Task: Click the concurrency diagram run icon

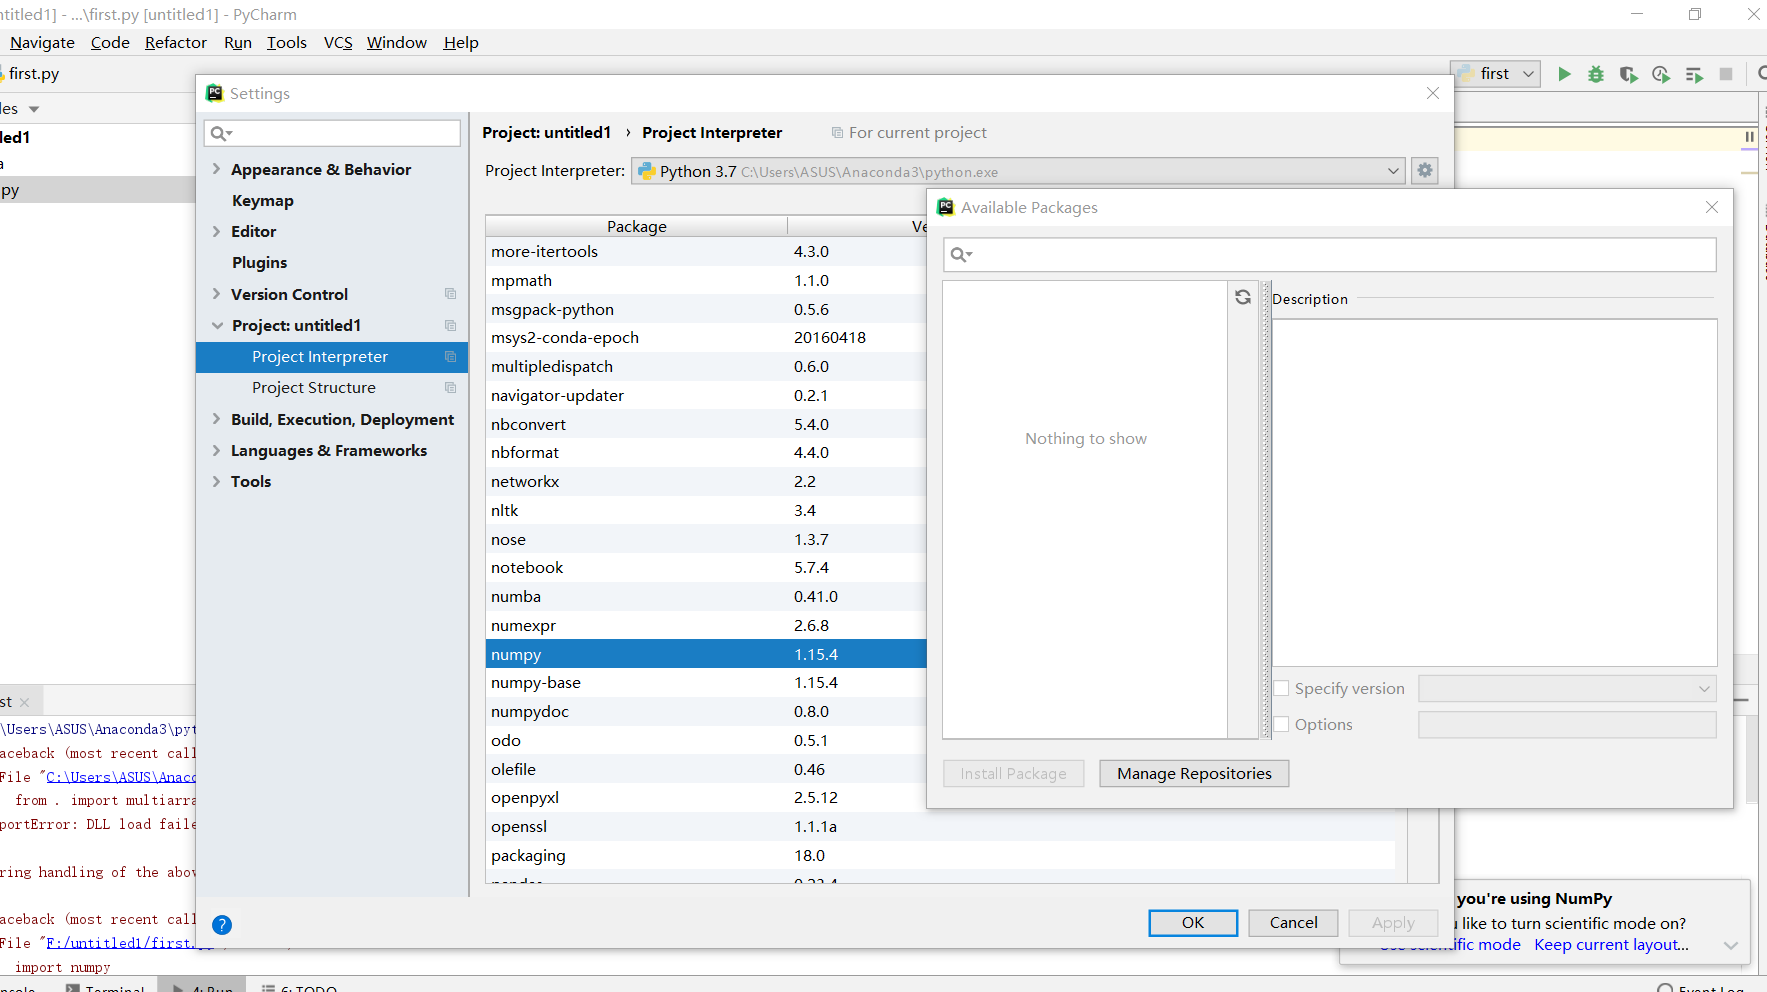Action: tap(1694, 74)
